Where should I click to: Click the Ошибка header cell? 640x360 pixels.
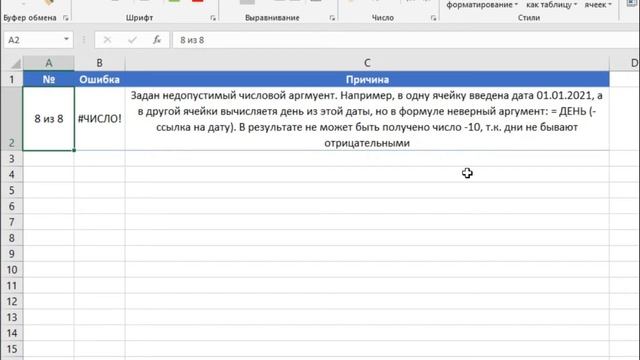[x=100, y=79]
